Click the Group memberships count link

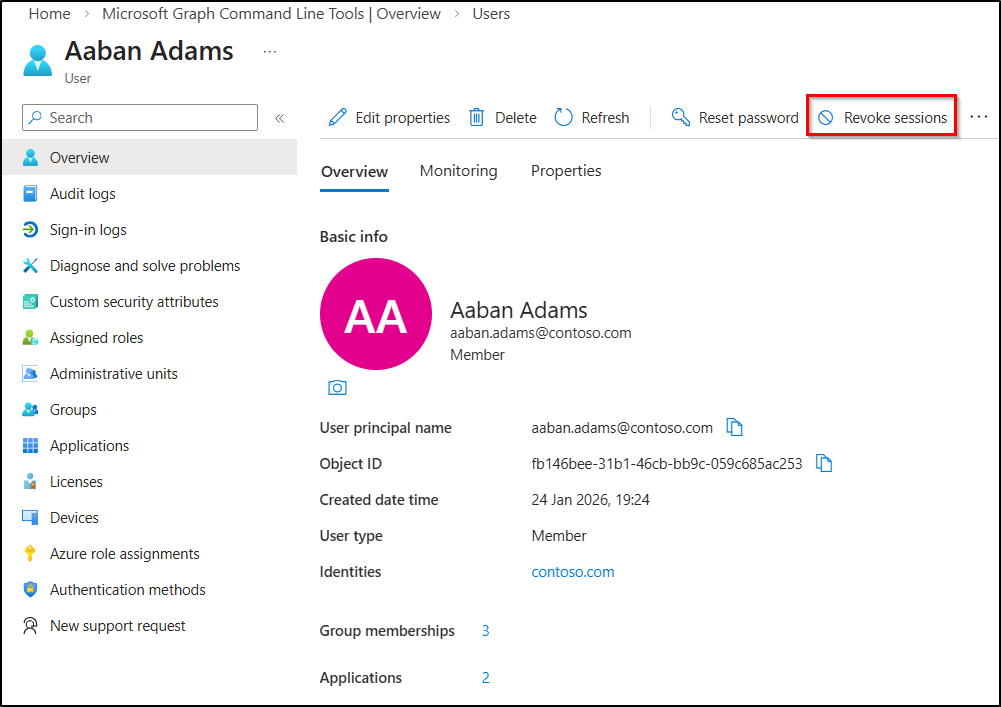(486, 631)
